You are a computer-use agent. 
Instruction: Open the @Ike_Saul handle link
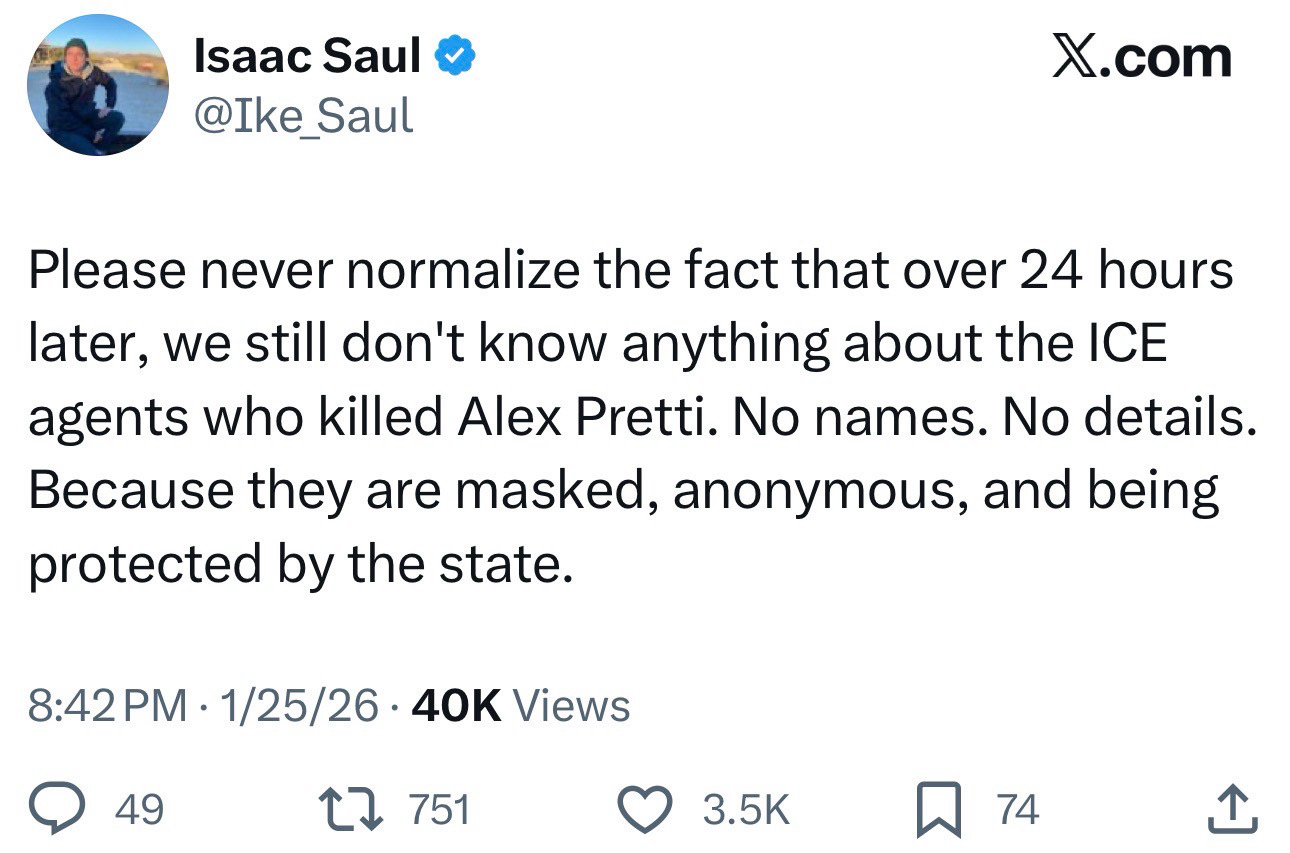(303, 116)
